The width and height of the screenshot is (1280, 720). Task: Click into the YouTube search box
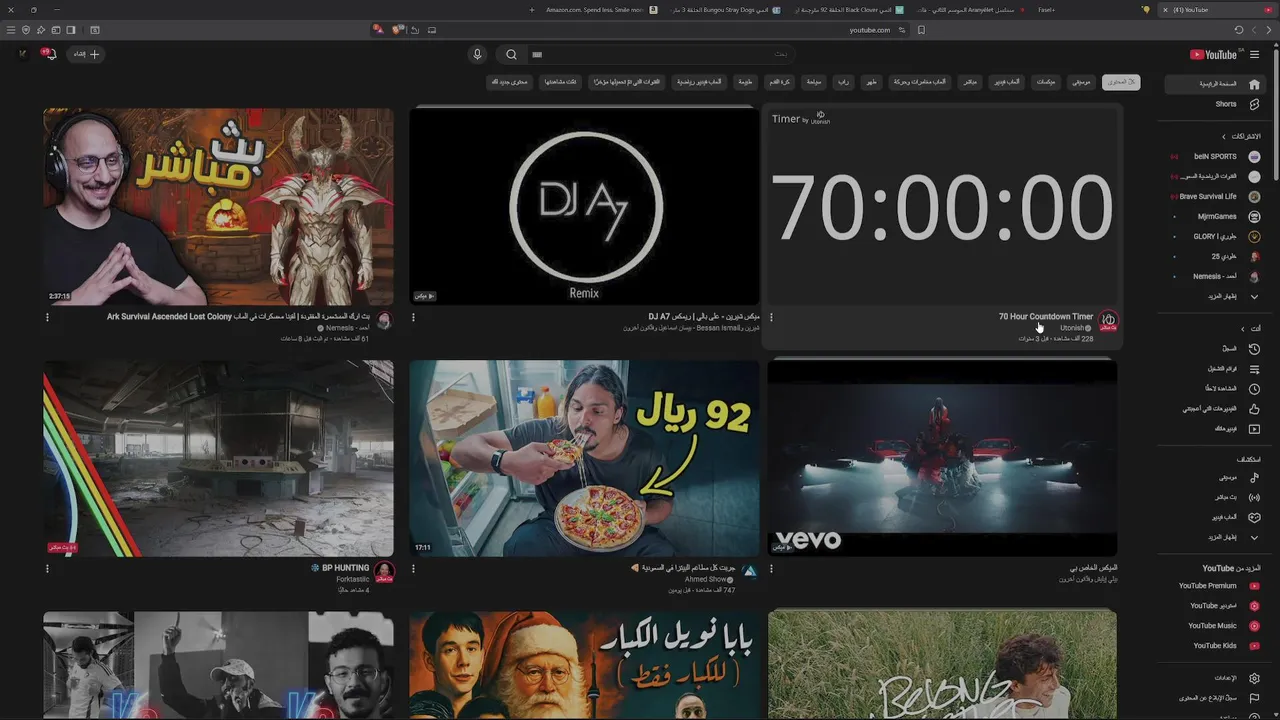point(660,55)
